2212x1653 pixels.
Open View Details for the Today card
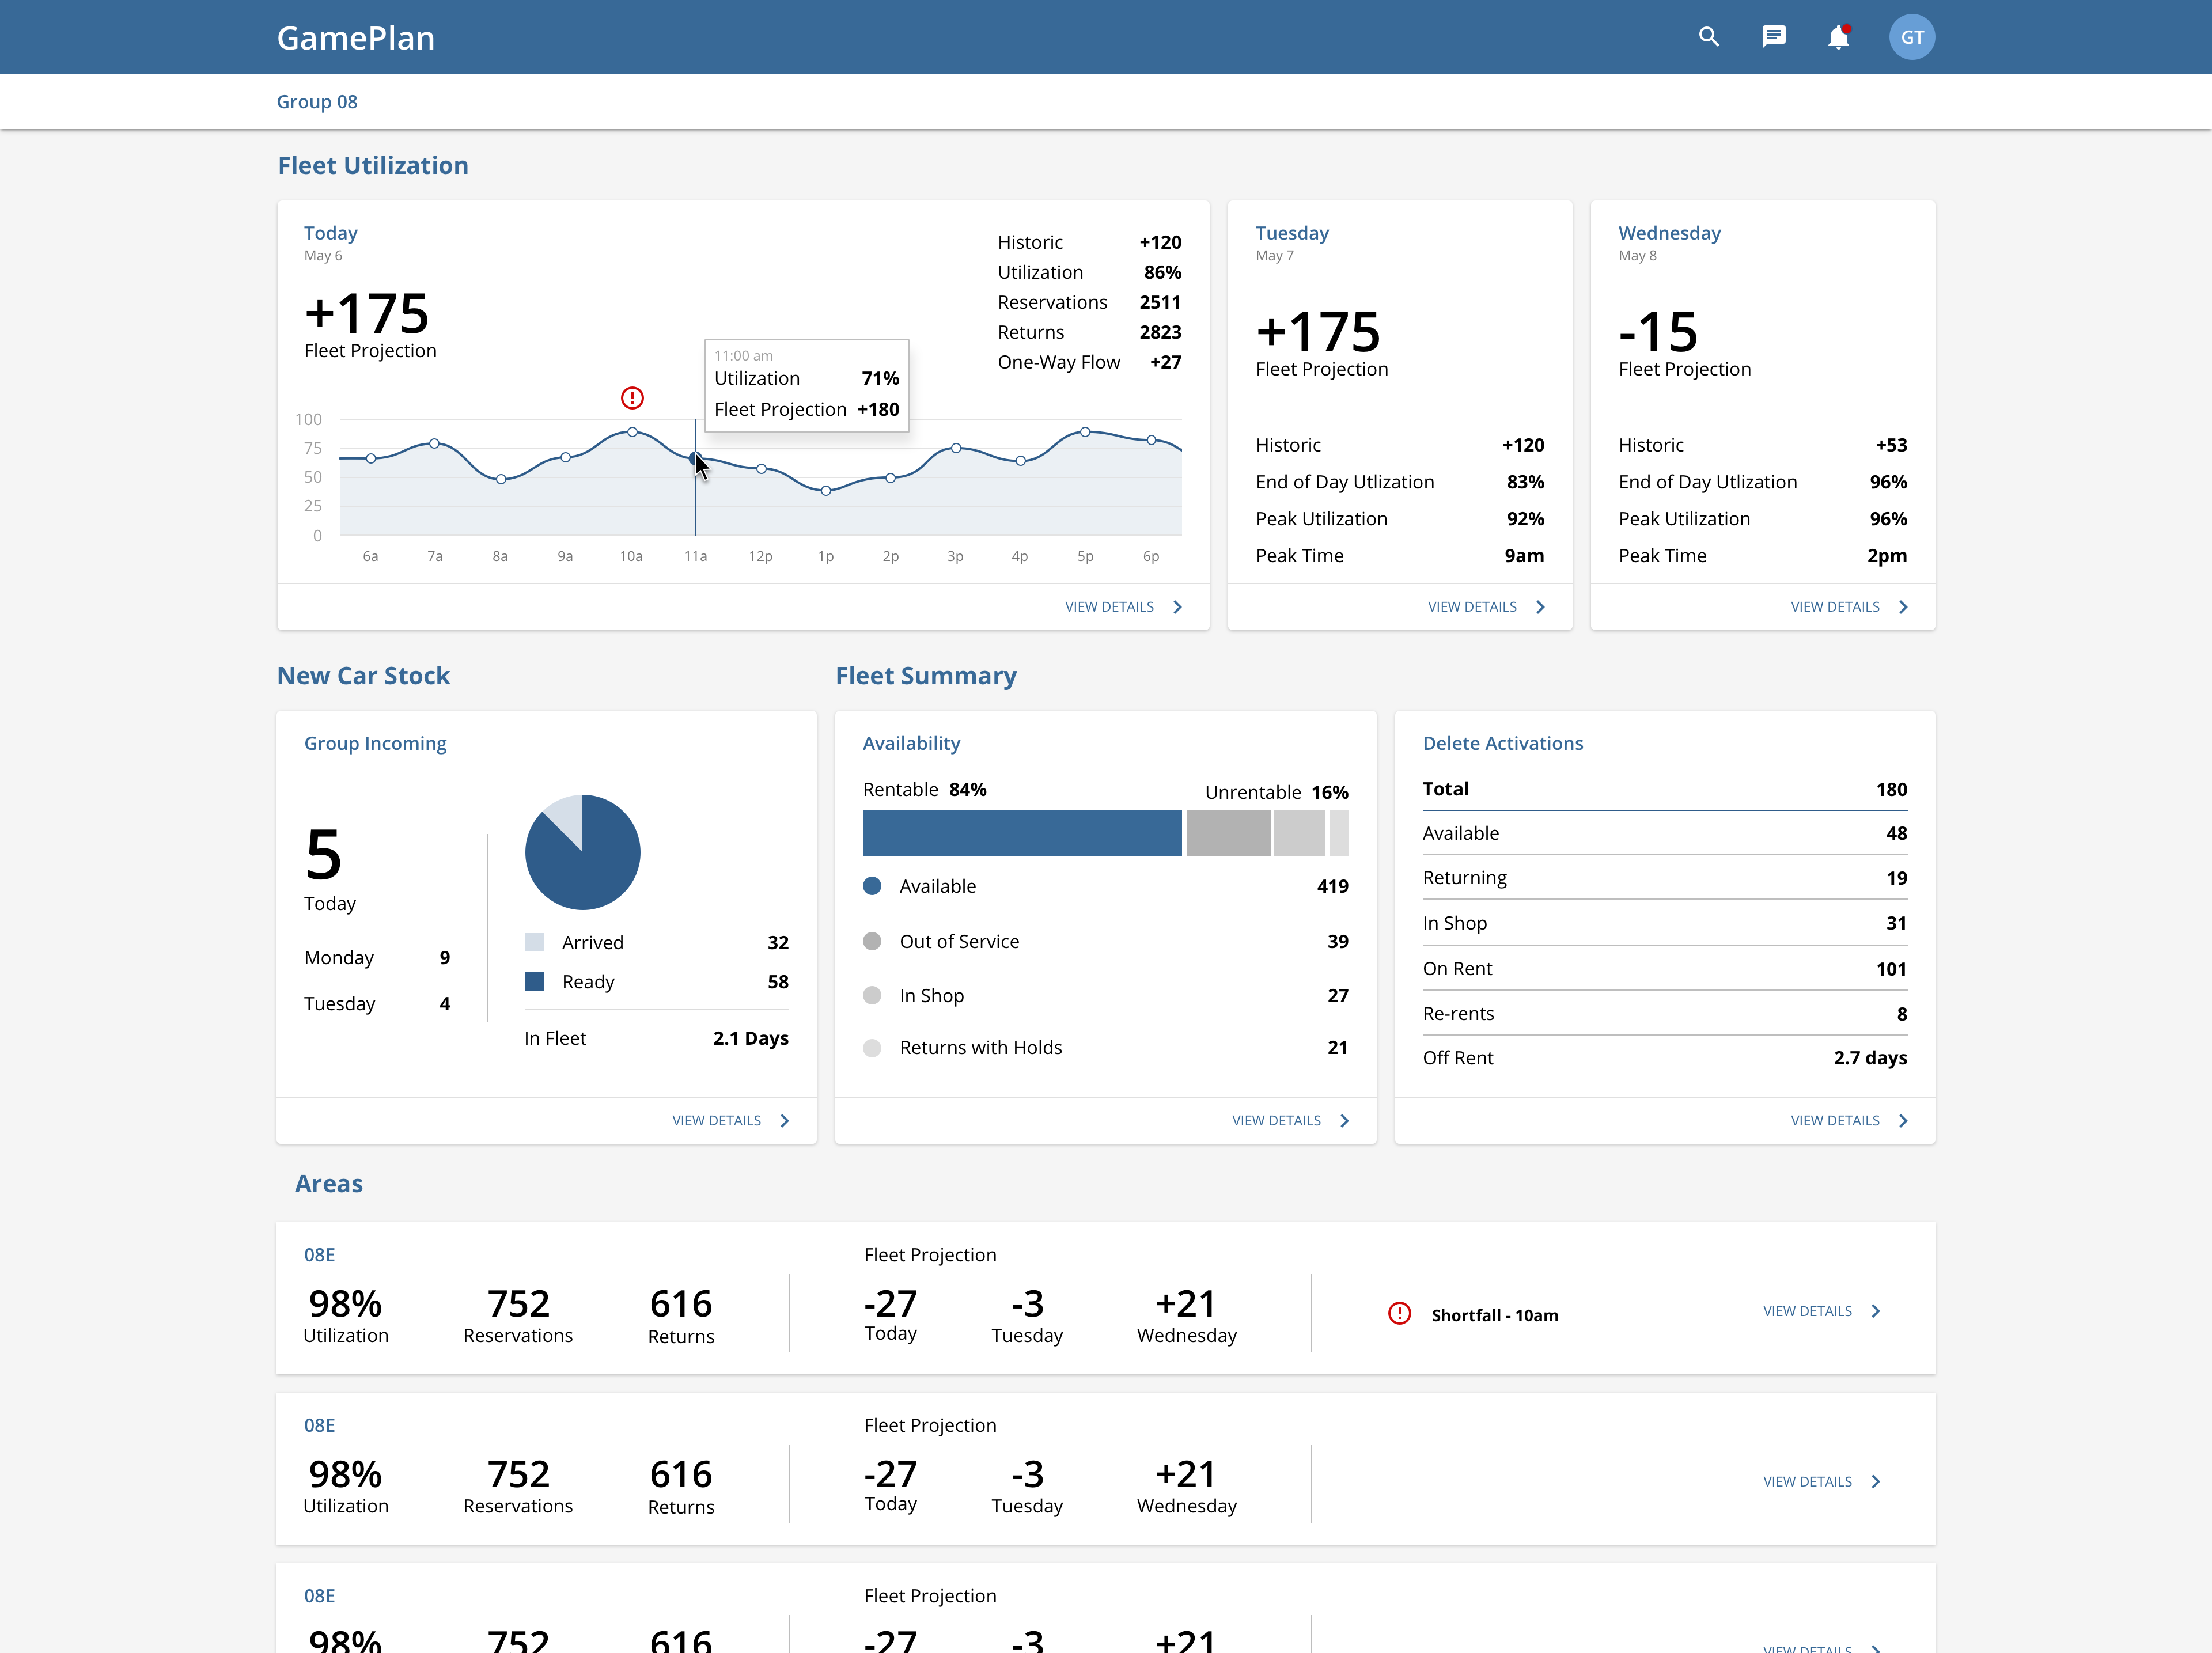pos(1109,607)
